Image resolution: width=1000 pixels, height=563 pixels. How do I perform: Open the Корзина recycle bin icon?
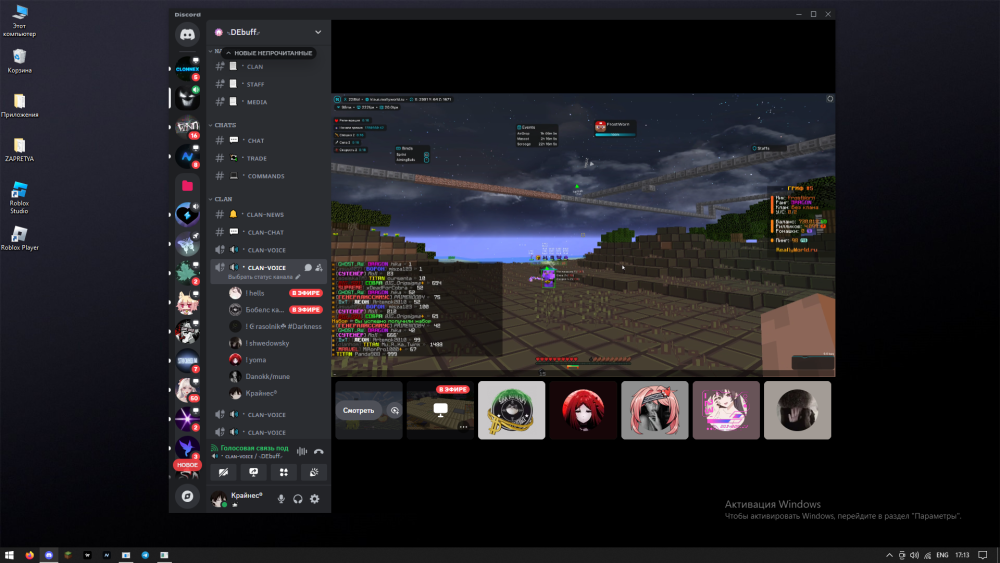tap(19, 61)
